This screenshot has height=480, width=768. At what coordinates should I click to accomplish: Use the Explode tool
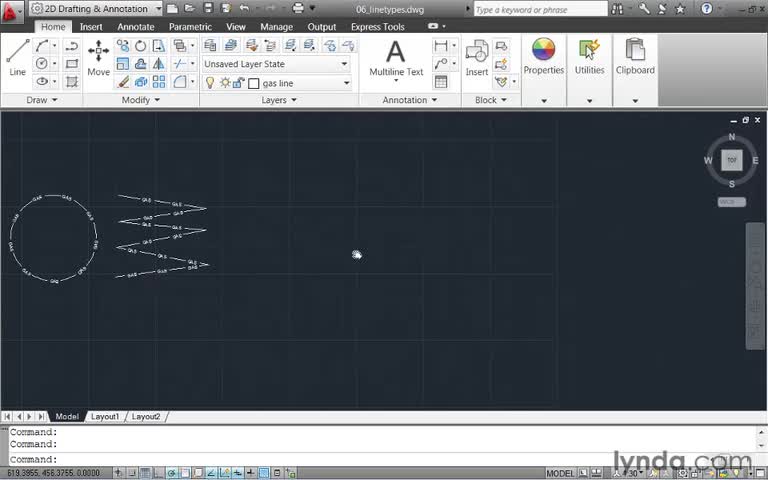coord(141,81)
